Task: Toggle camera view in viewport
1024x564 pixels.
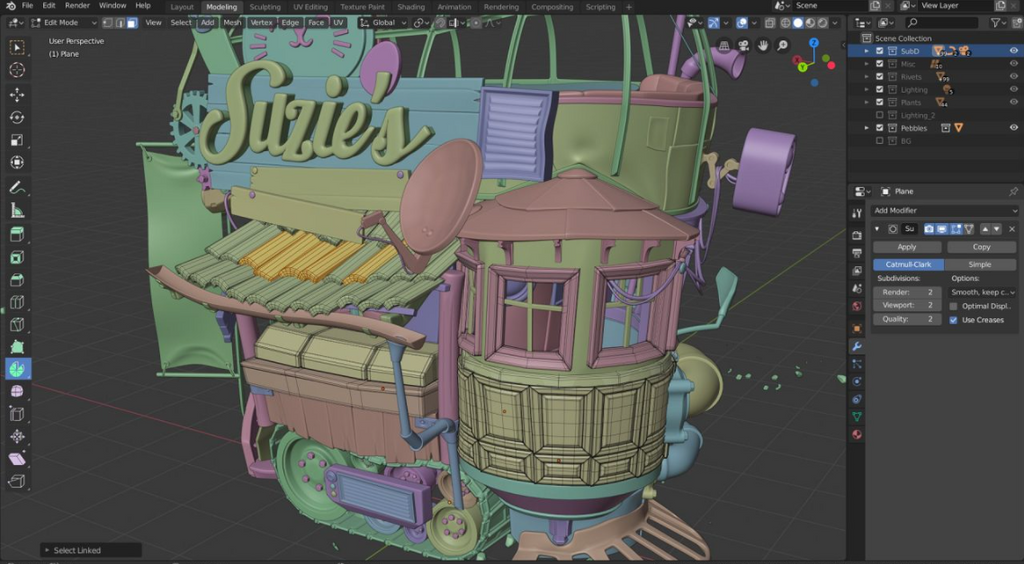Action: (743, 46)
